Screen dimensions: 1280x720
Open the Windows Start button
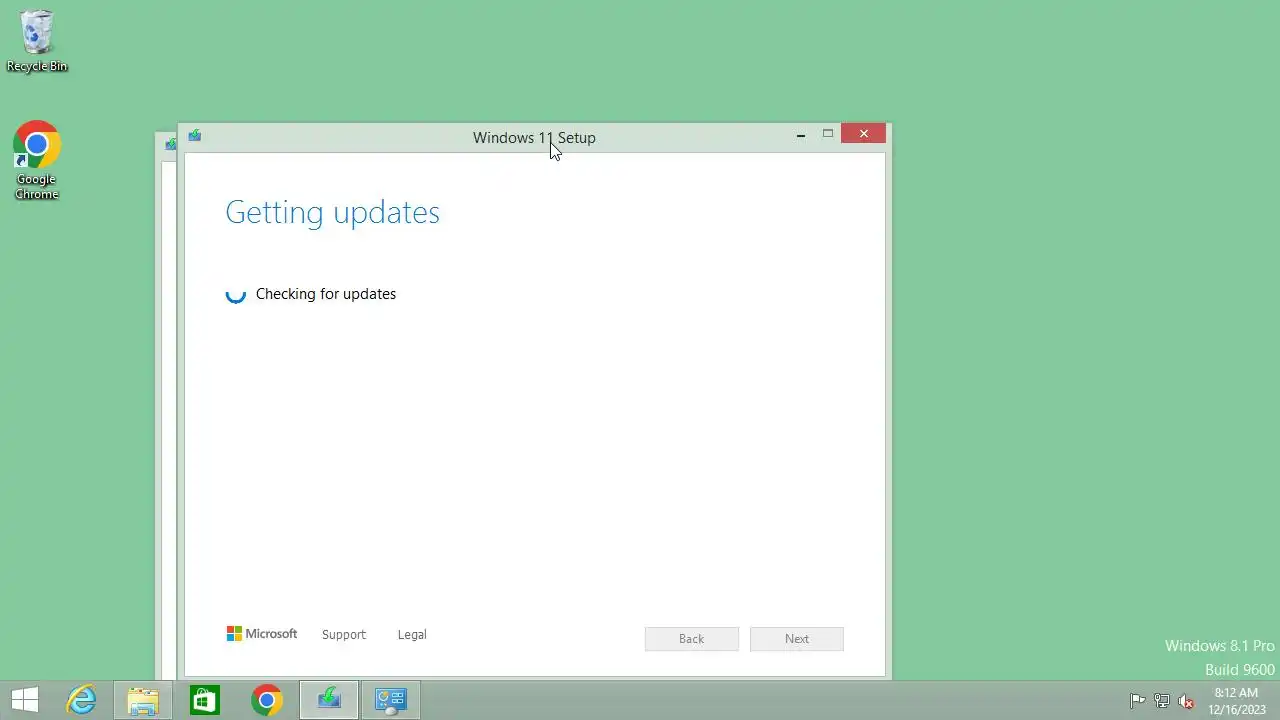point(25,700)
